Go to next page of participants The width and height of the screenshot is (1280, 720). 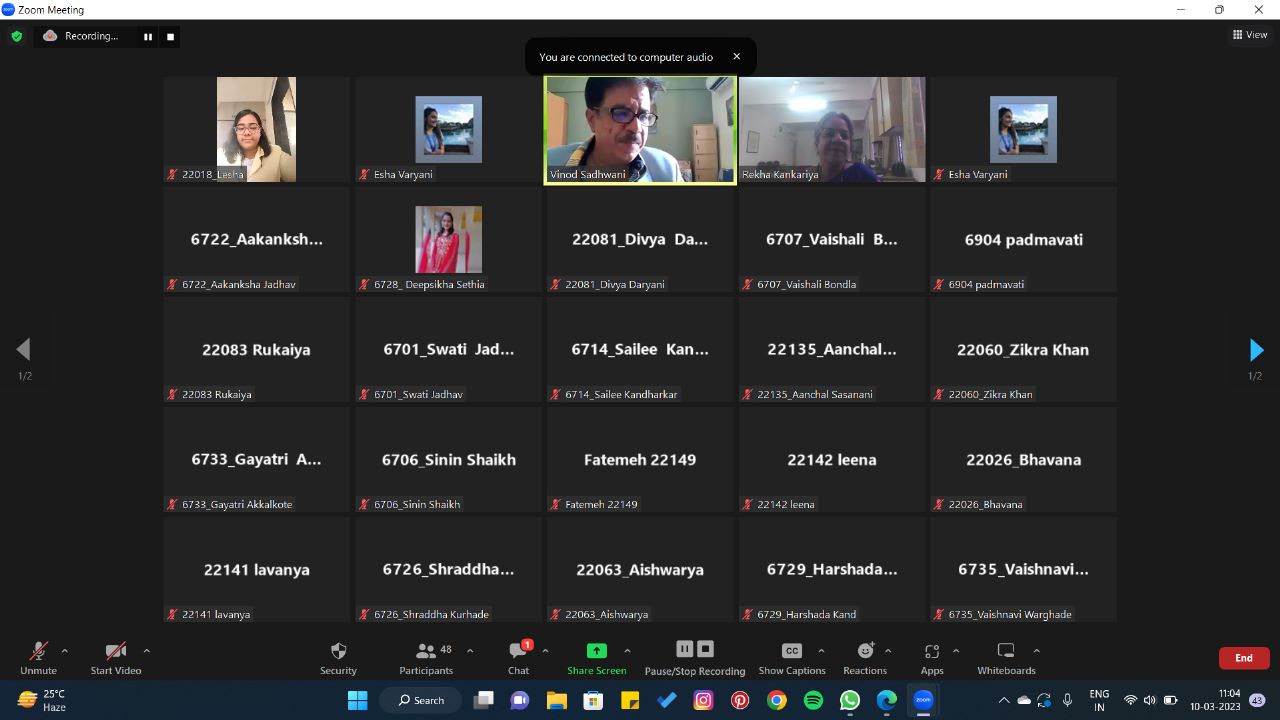click(x=1256, y=350)
